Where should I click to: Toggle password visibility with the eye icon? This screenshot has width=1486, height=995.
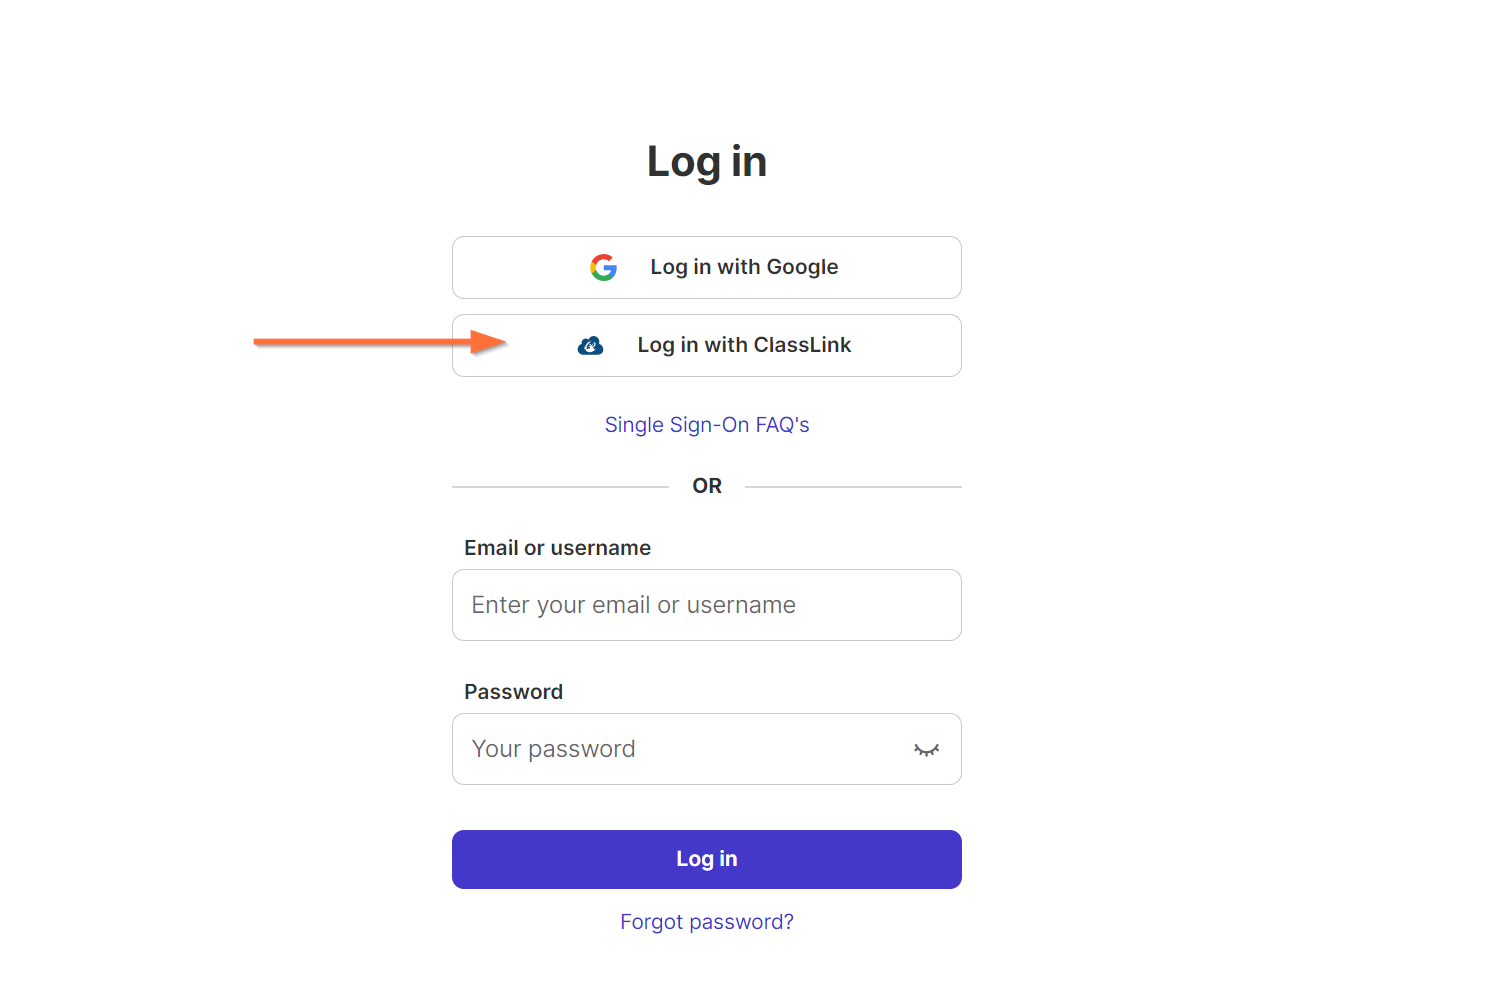pyautogui.click(x=927, y=750)
